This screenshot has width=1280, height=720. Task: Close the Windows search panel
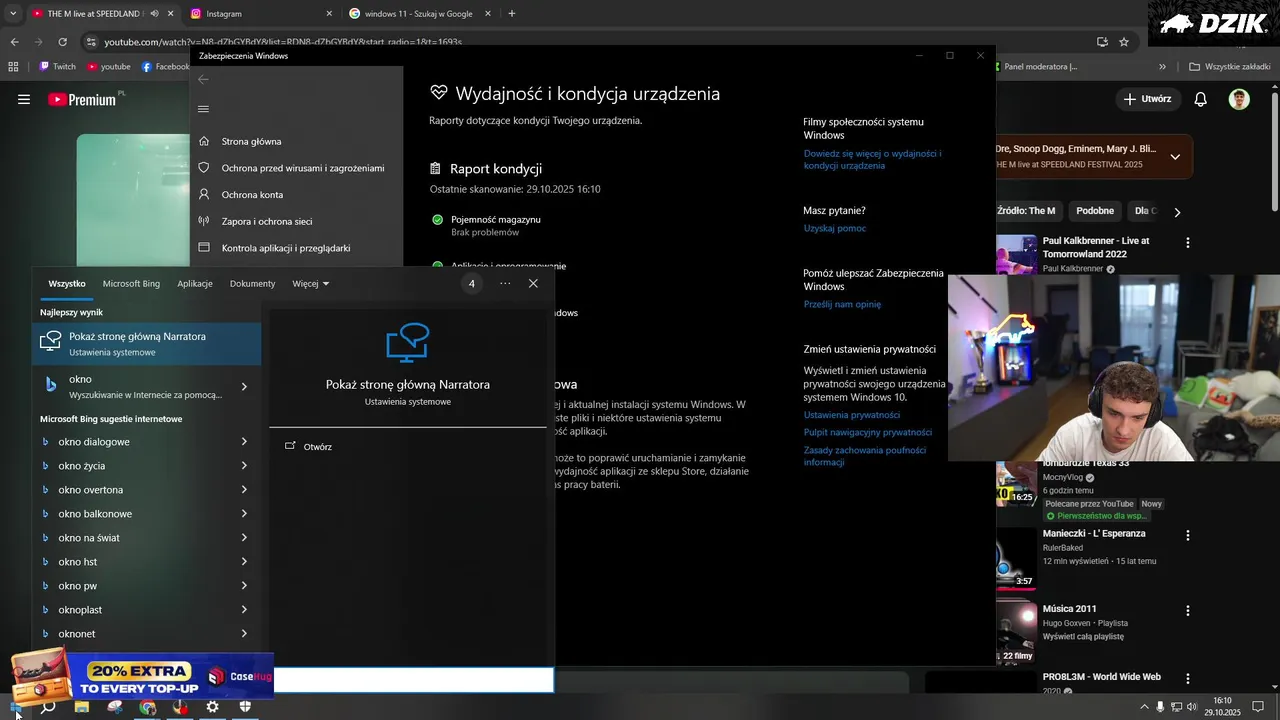click(x=533, y=284)
